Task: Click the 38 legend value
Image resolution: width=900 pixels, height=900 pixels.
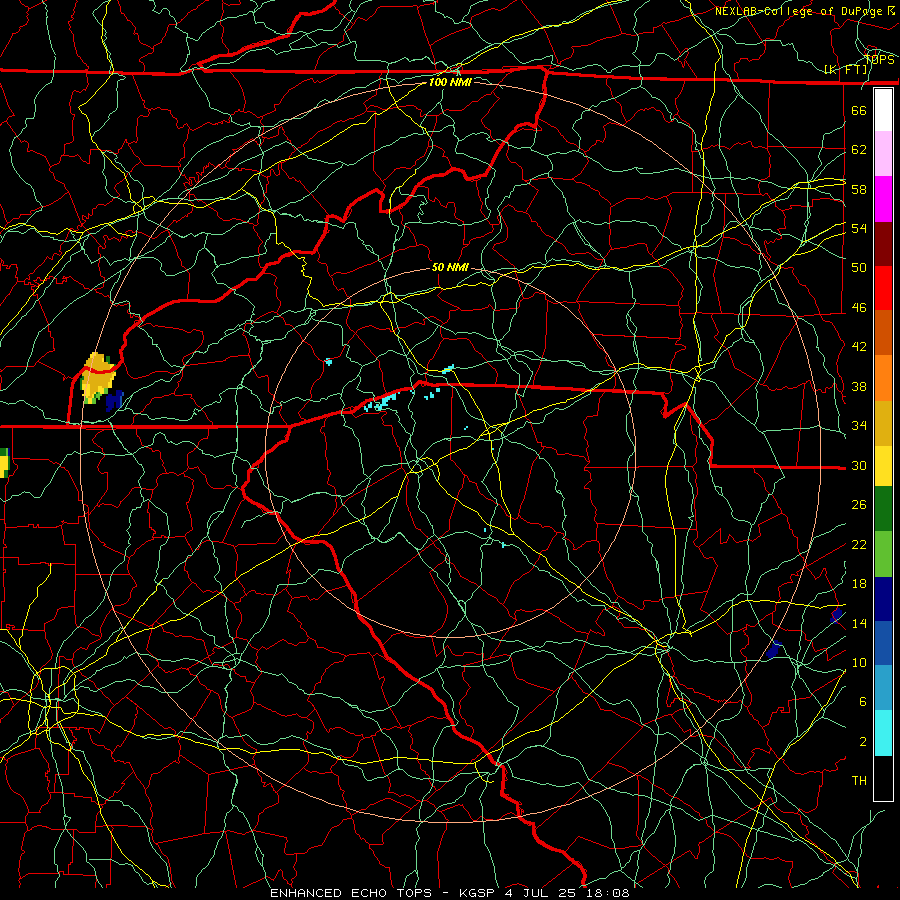Action: tap(859, 386)
